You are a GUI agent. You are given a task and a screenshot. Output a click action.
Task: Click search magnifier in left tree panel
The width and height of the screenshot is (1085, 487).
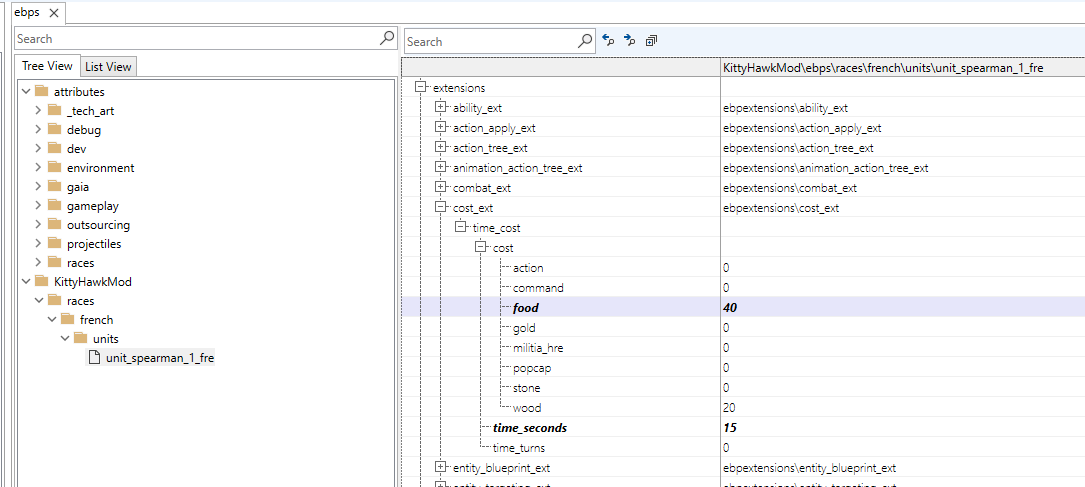(x=388, y=38)
